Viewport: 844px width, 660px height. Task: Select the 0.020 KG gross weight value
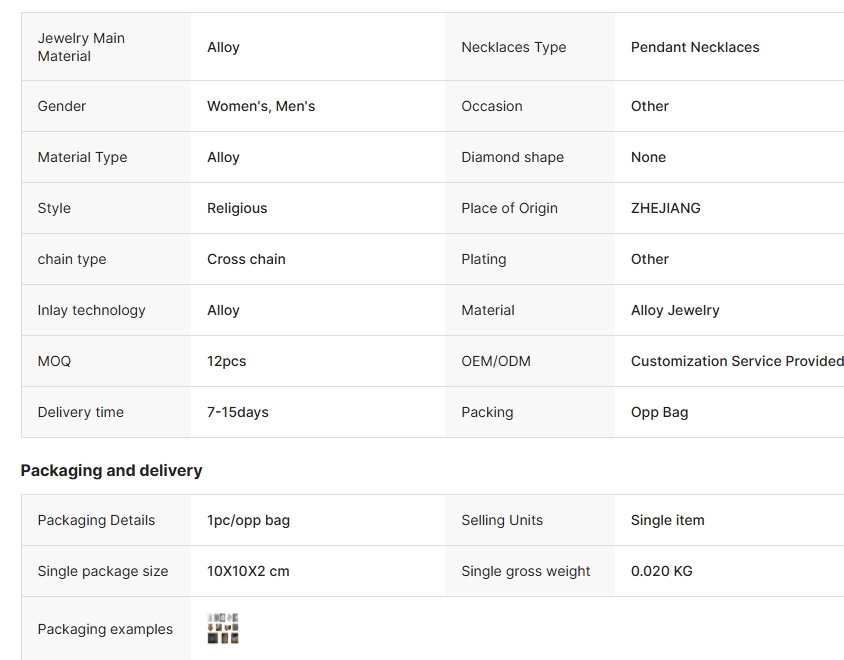661,571
